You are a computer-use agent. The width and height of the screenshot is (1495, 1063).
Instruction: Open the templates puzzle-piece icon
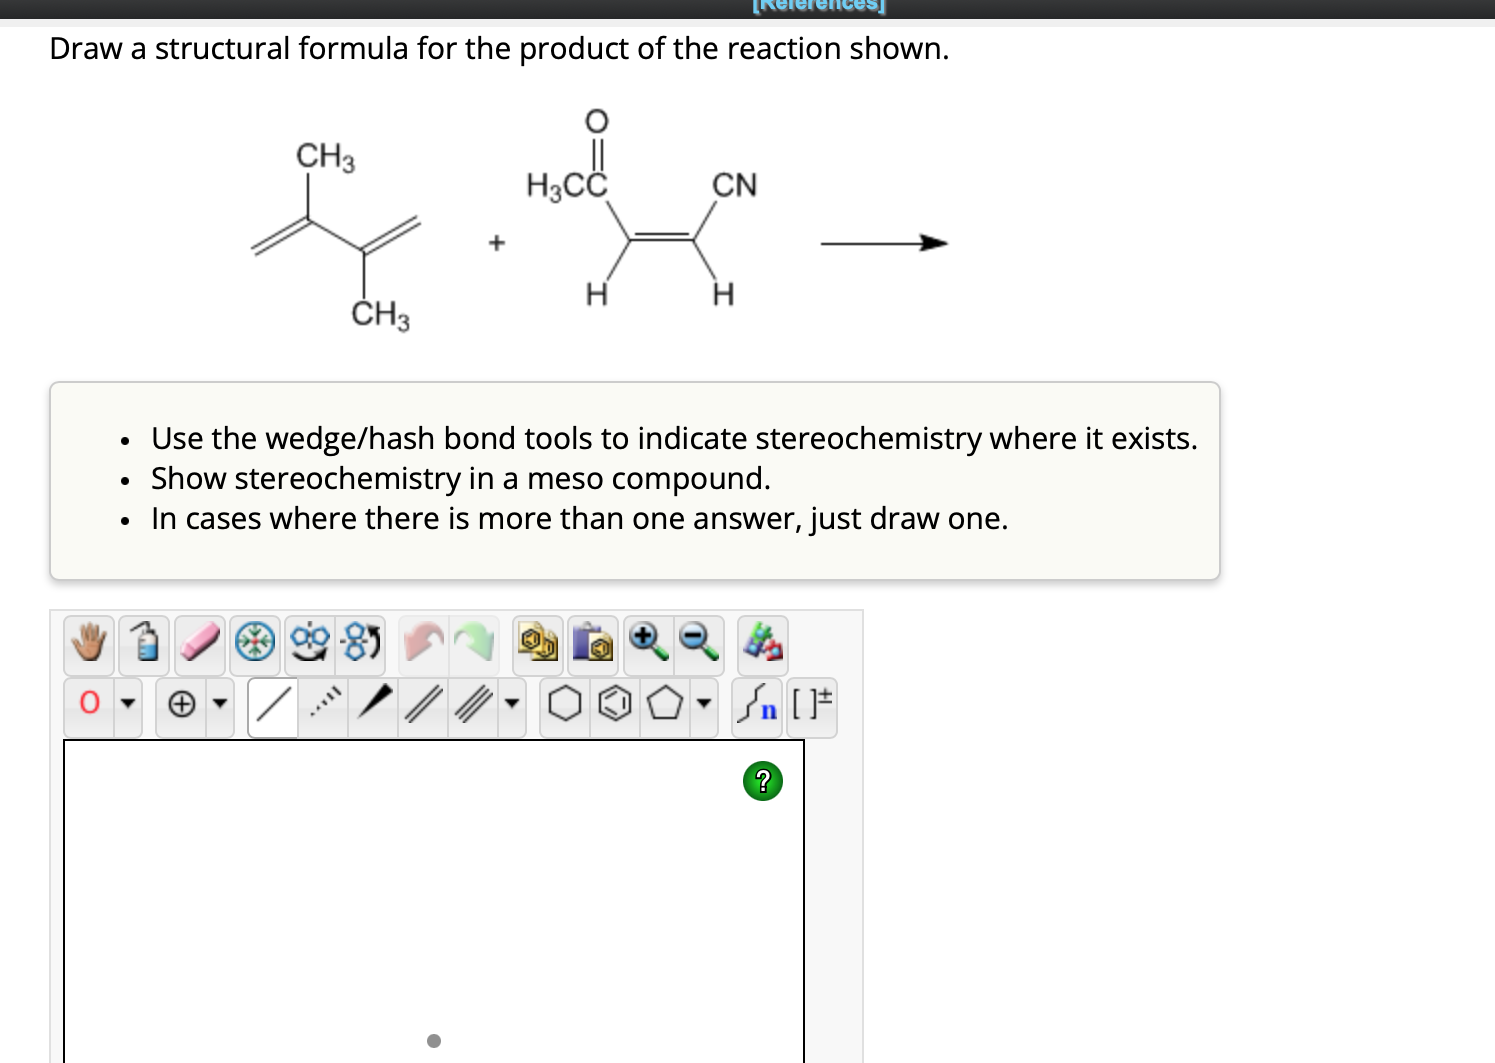[x=763, y=643]
